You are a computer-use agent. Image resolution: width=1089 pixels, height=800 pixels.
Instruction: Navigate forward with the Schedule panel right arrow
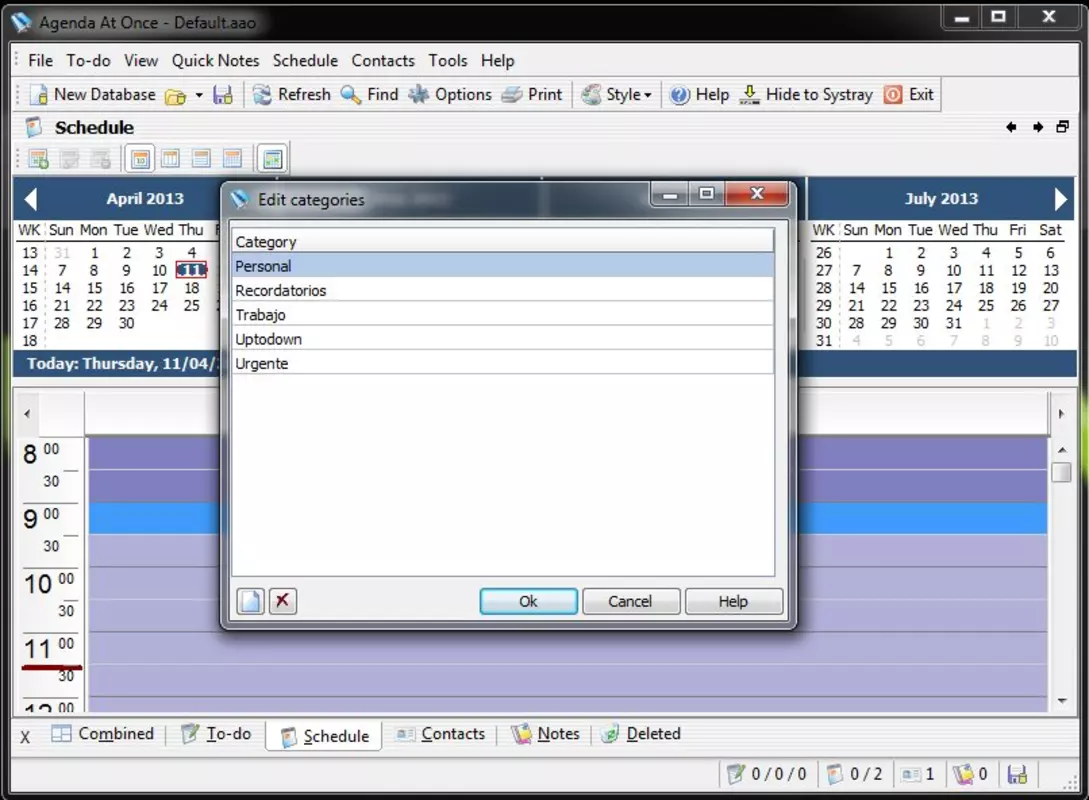point(1038,127)
